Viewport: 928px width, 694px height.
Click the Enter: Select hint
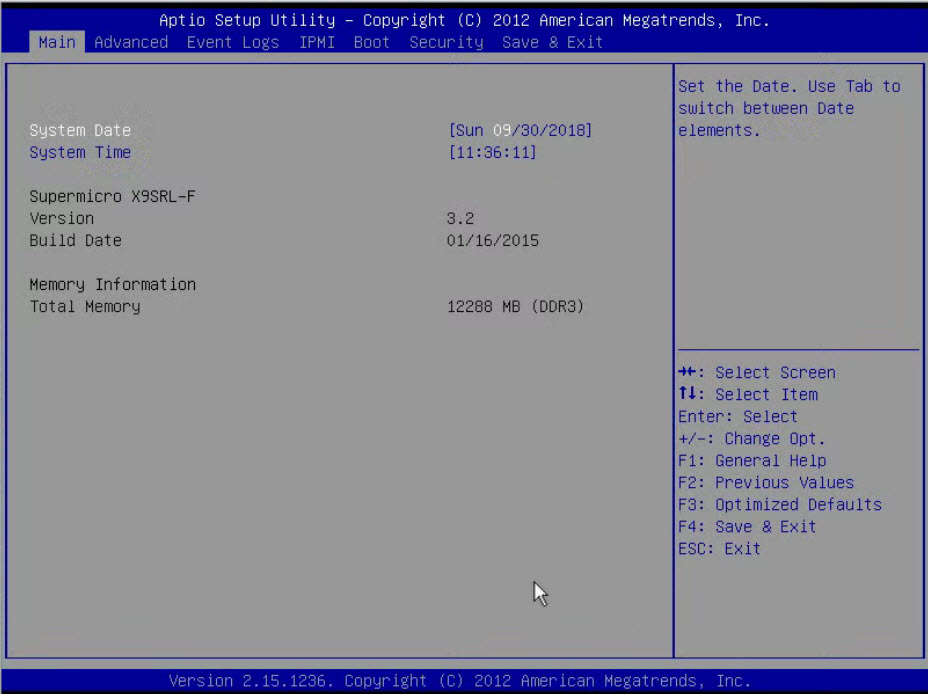(738, 417)
